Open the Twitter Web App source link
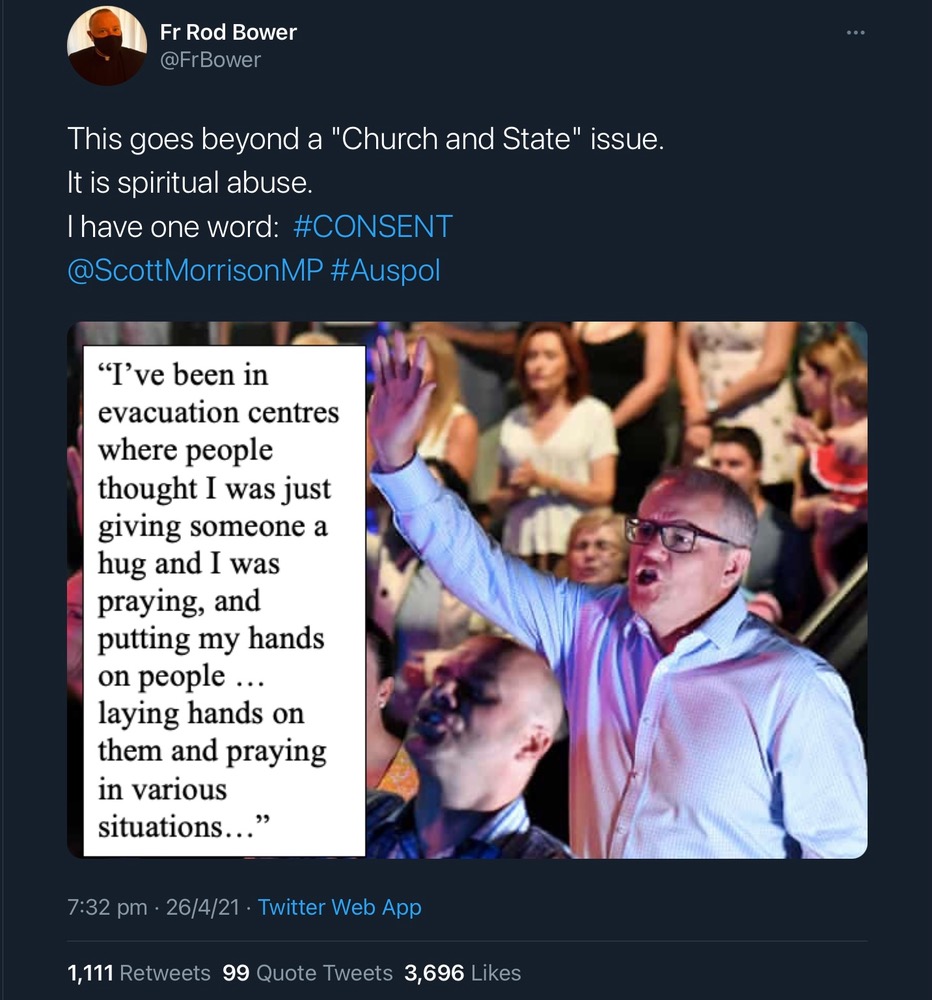Image resolution: width=932 pixels, height=1000 pixels. tap(339, 907)
